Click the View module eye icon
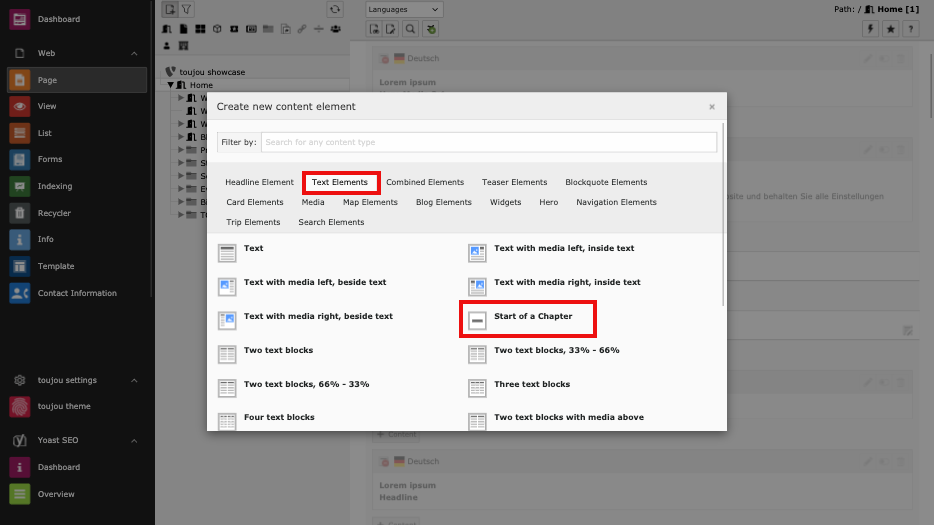 (19, 106)
